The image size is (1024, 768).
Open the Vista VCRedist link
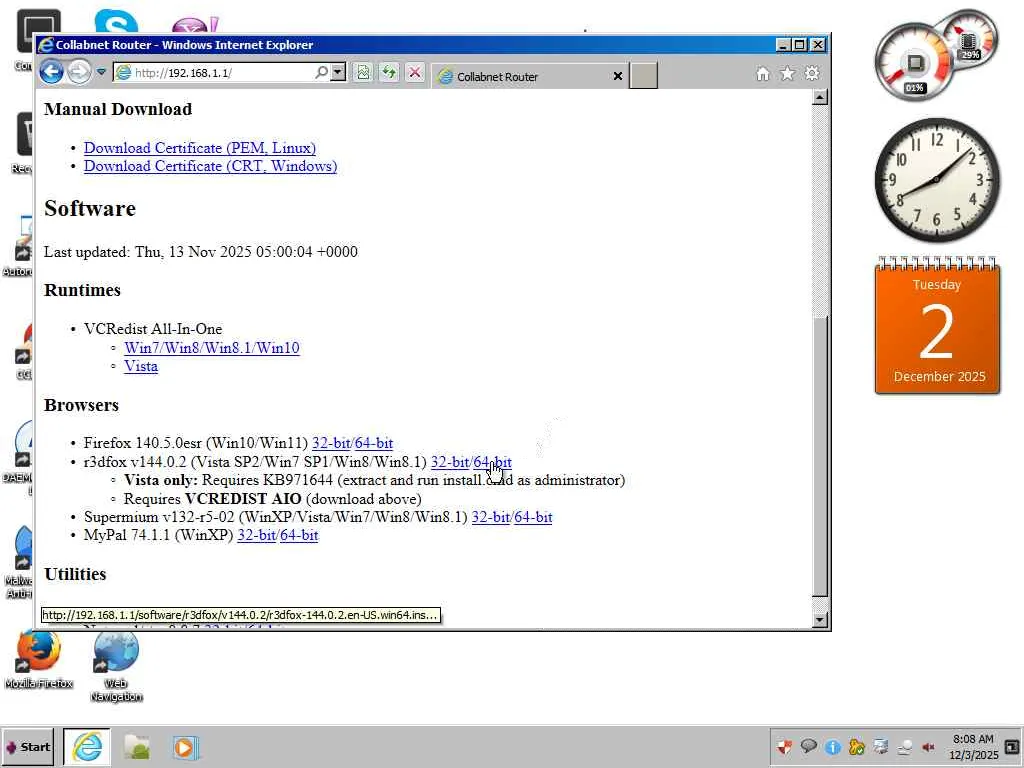pos(141,366)
